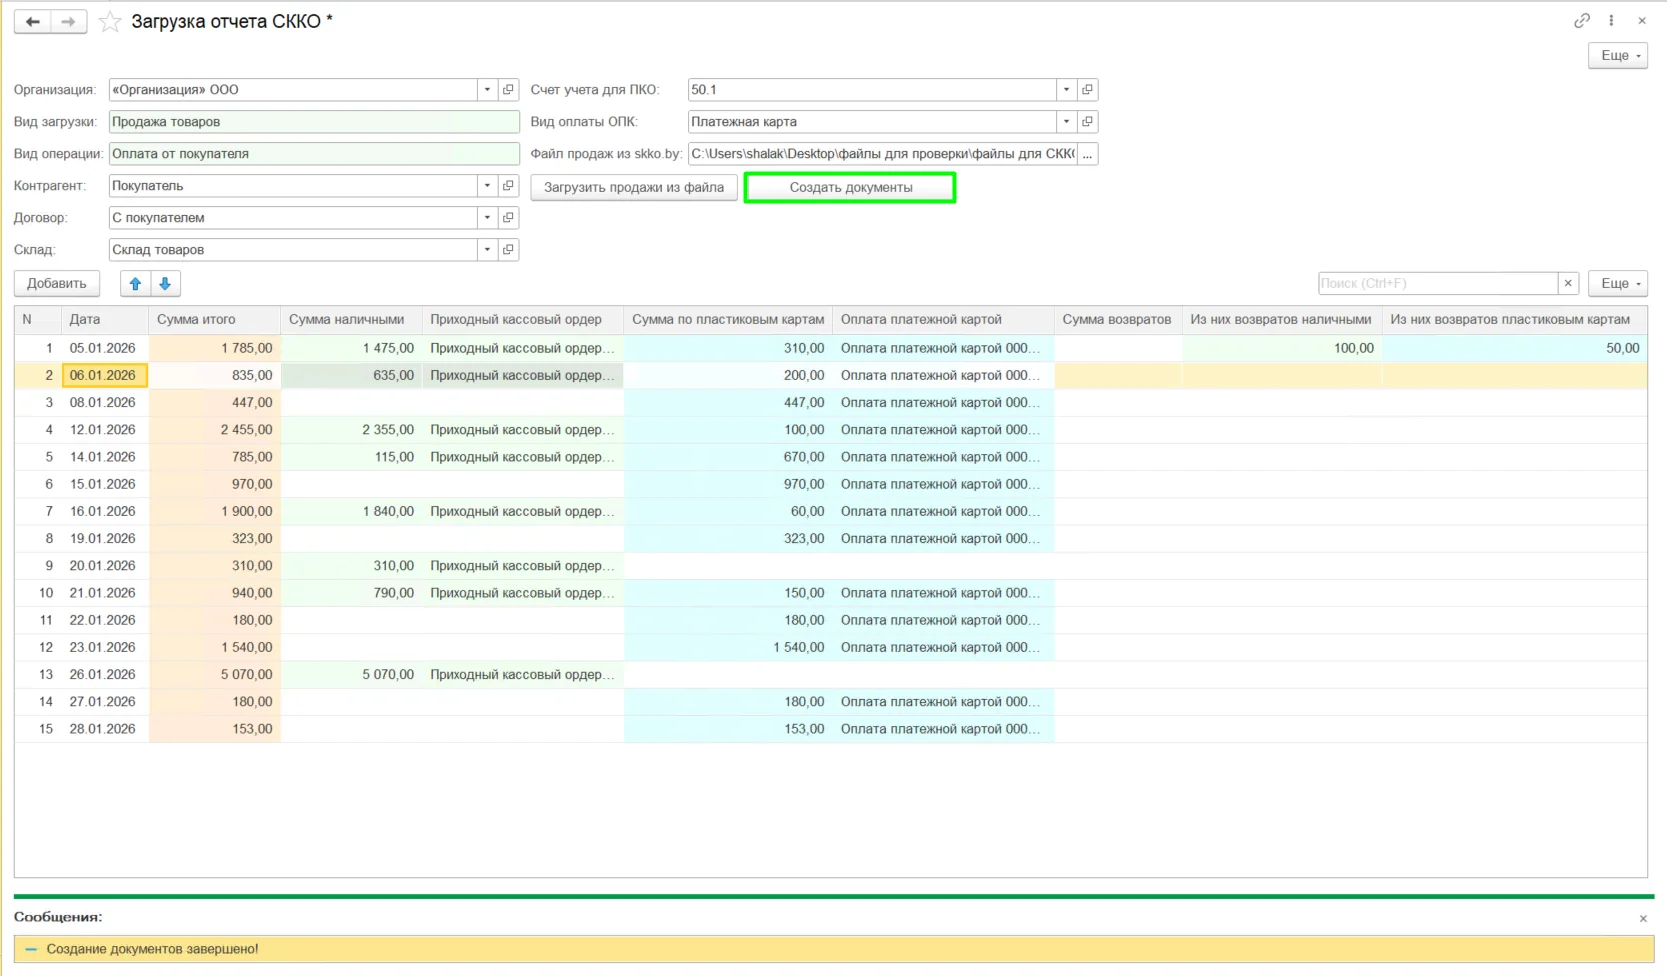Go back with the left arrow button
This screenshot has width=1667, height=976.
pos(32,21)
